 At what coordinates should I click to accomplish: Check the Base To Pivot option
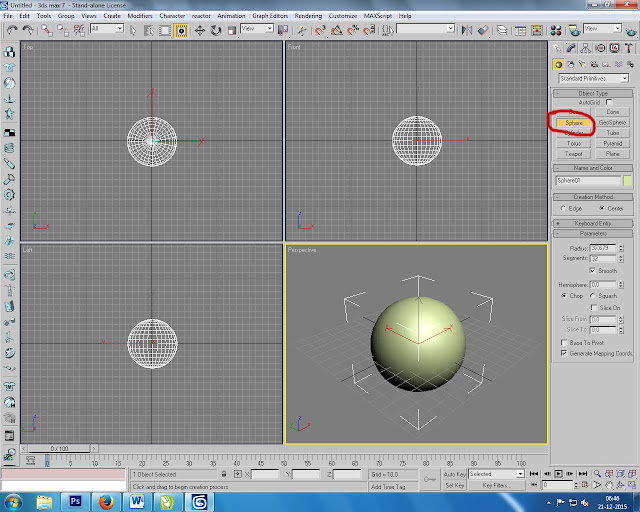564,342
